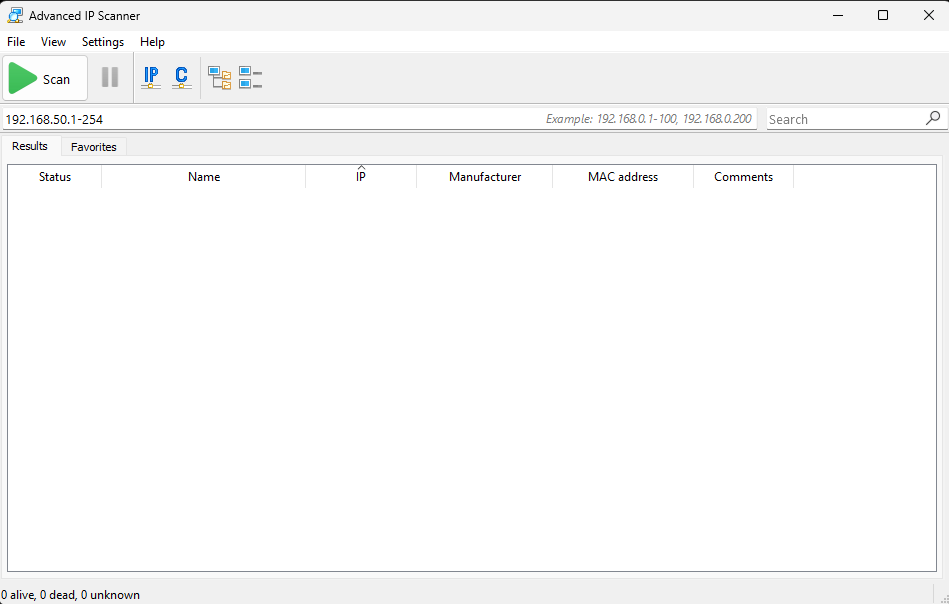Click the Advanced IP Scanner title icon

(15, 15)
